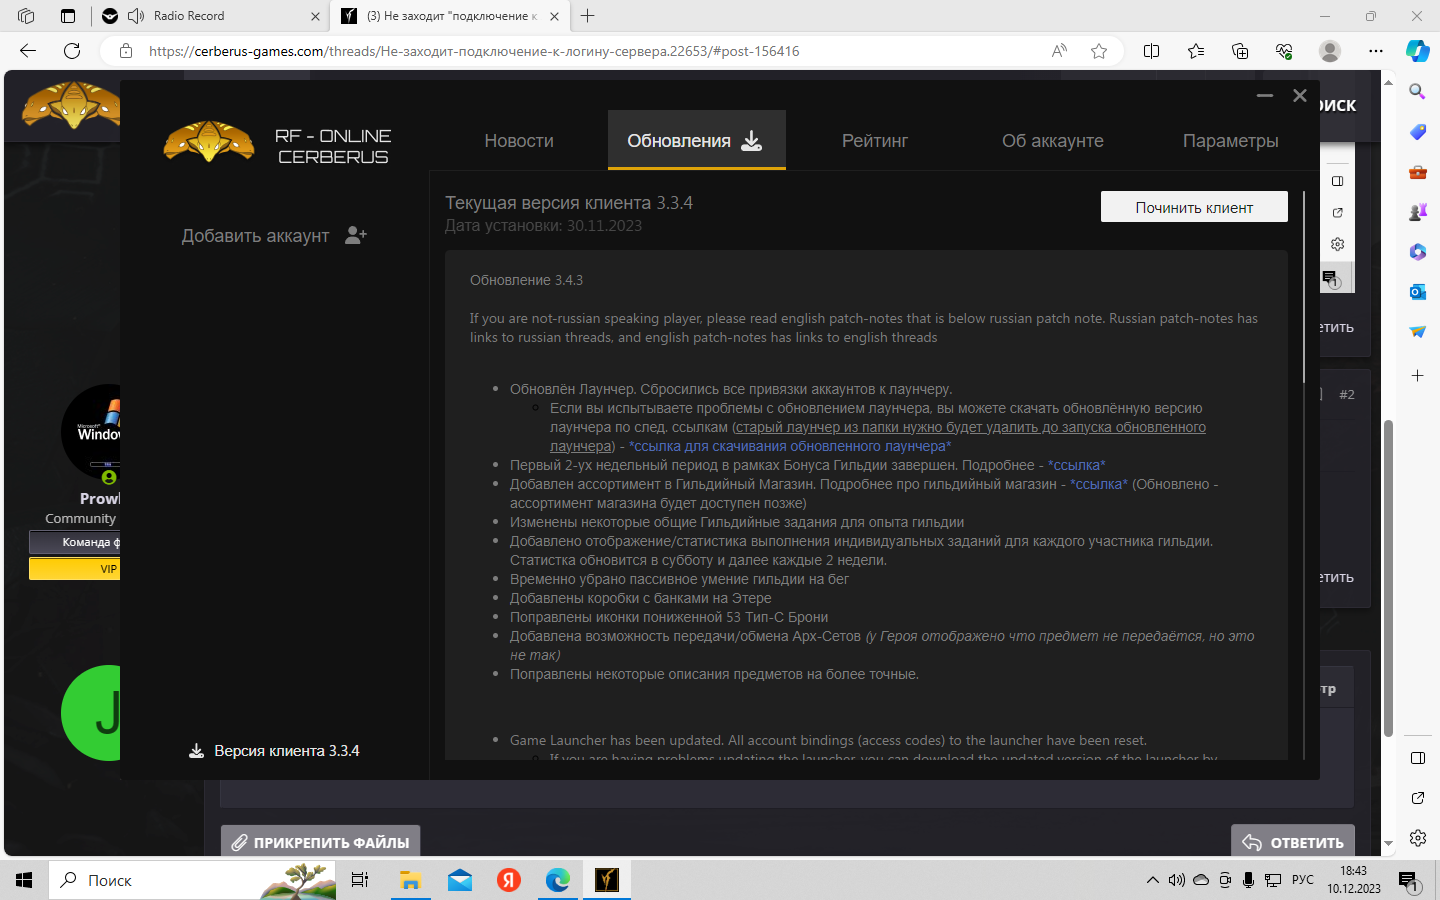Go to the Параметры tab
The image size is (1440, 900).
[1231, 141]
